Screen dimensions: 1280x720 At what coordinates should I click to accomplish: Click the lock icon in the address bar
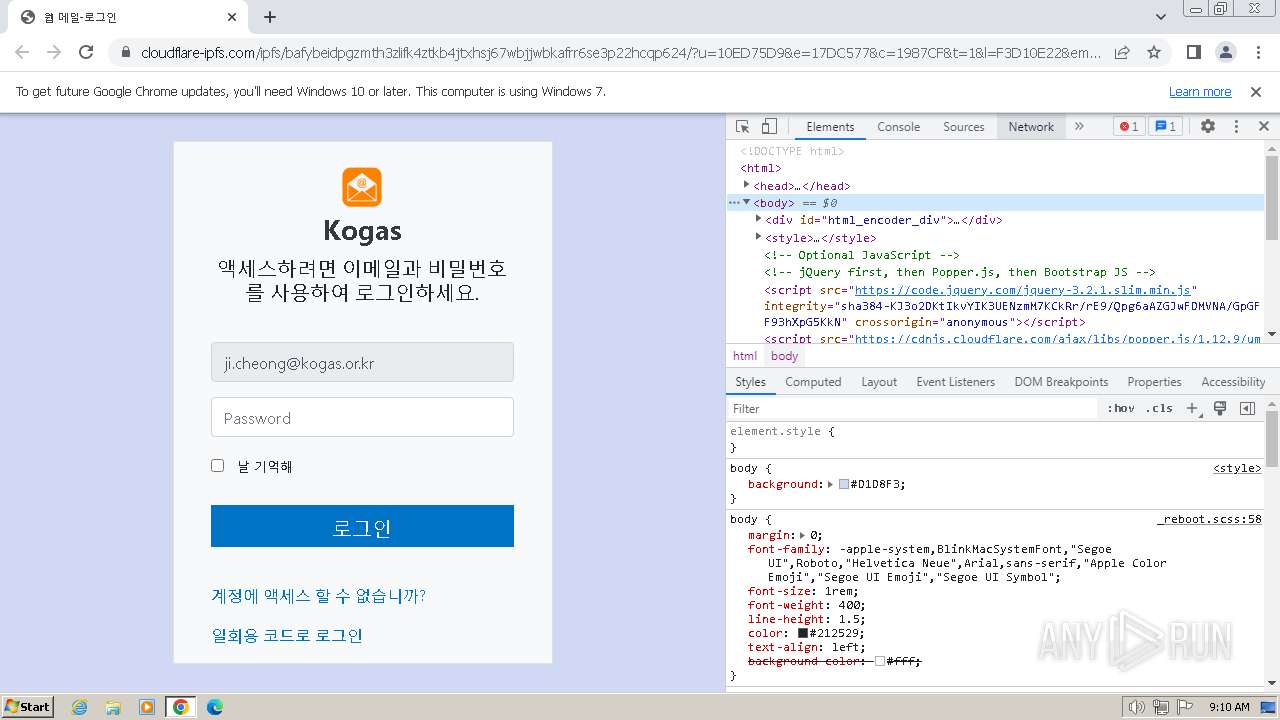[x=126, y=52]
